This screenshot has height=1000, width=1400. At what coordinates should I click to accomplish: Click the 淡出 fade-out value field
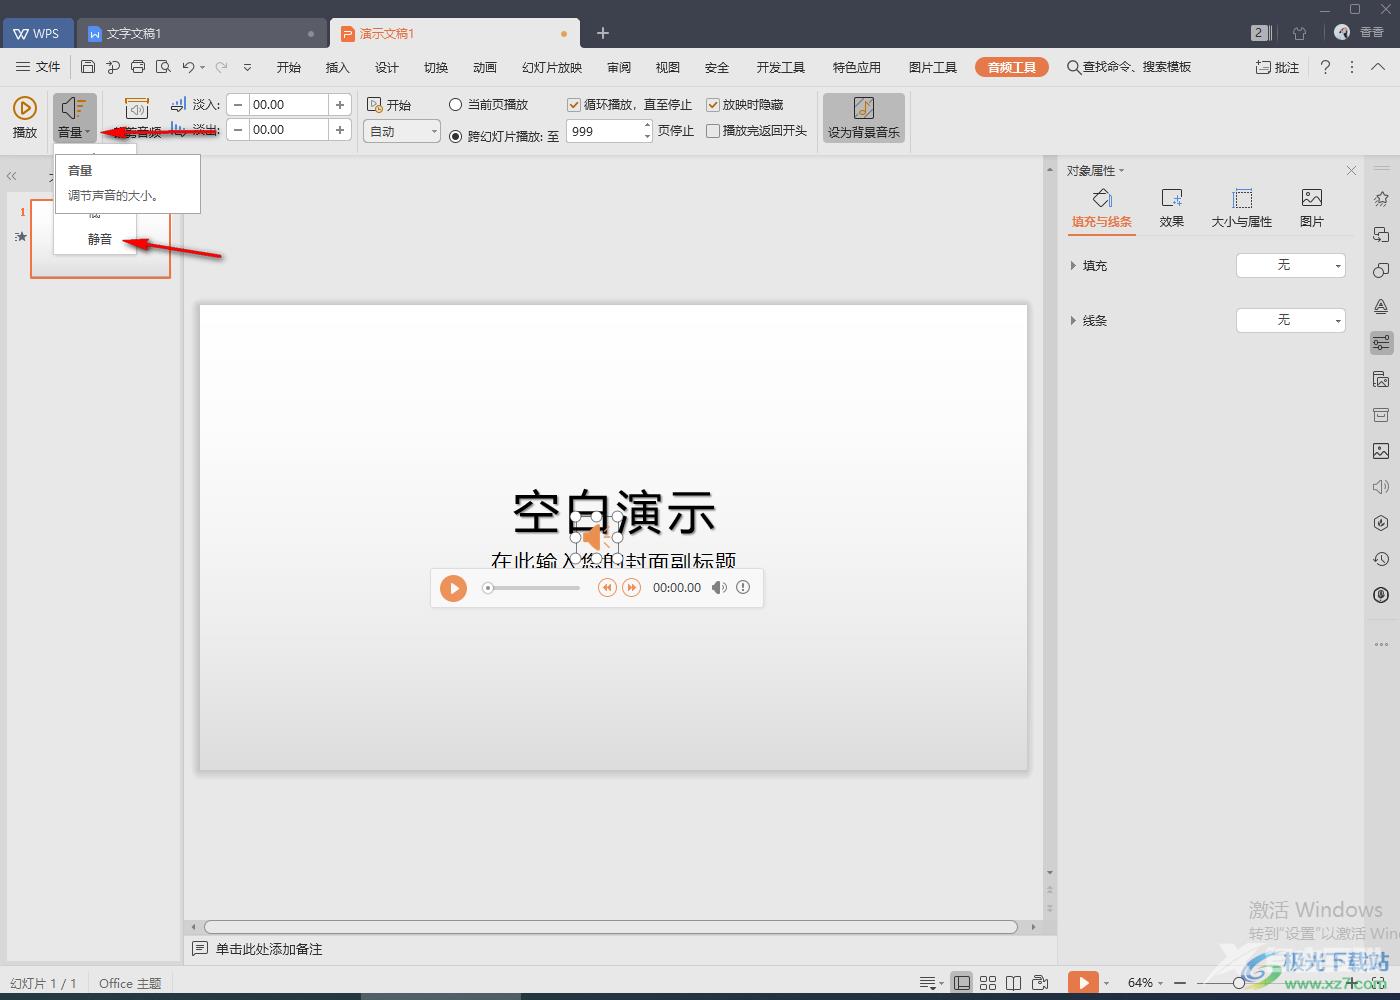(289, 129)
